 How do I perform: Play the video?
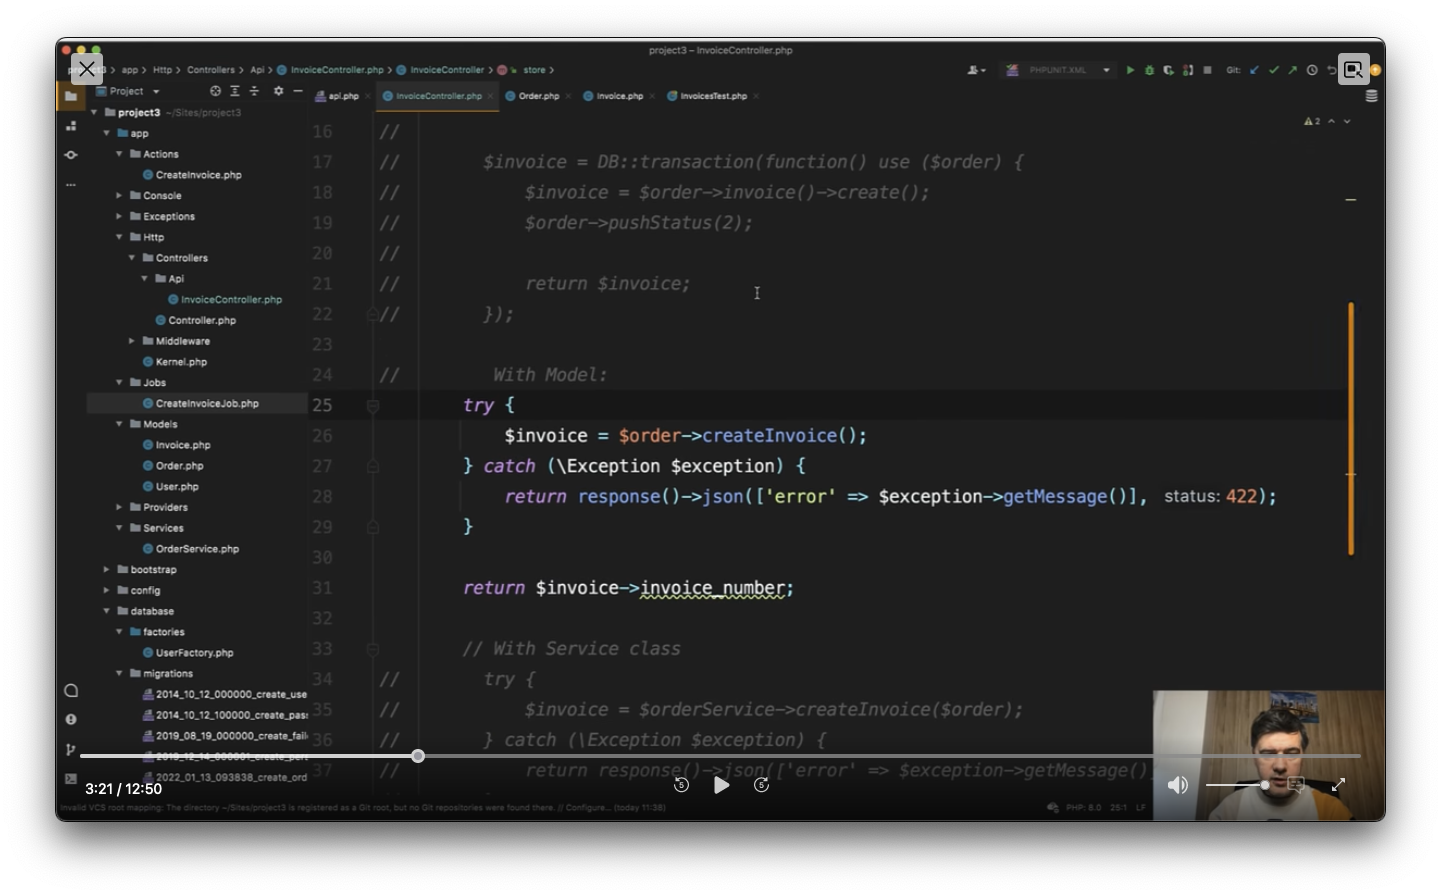click(721, 785)
